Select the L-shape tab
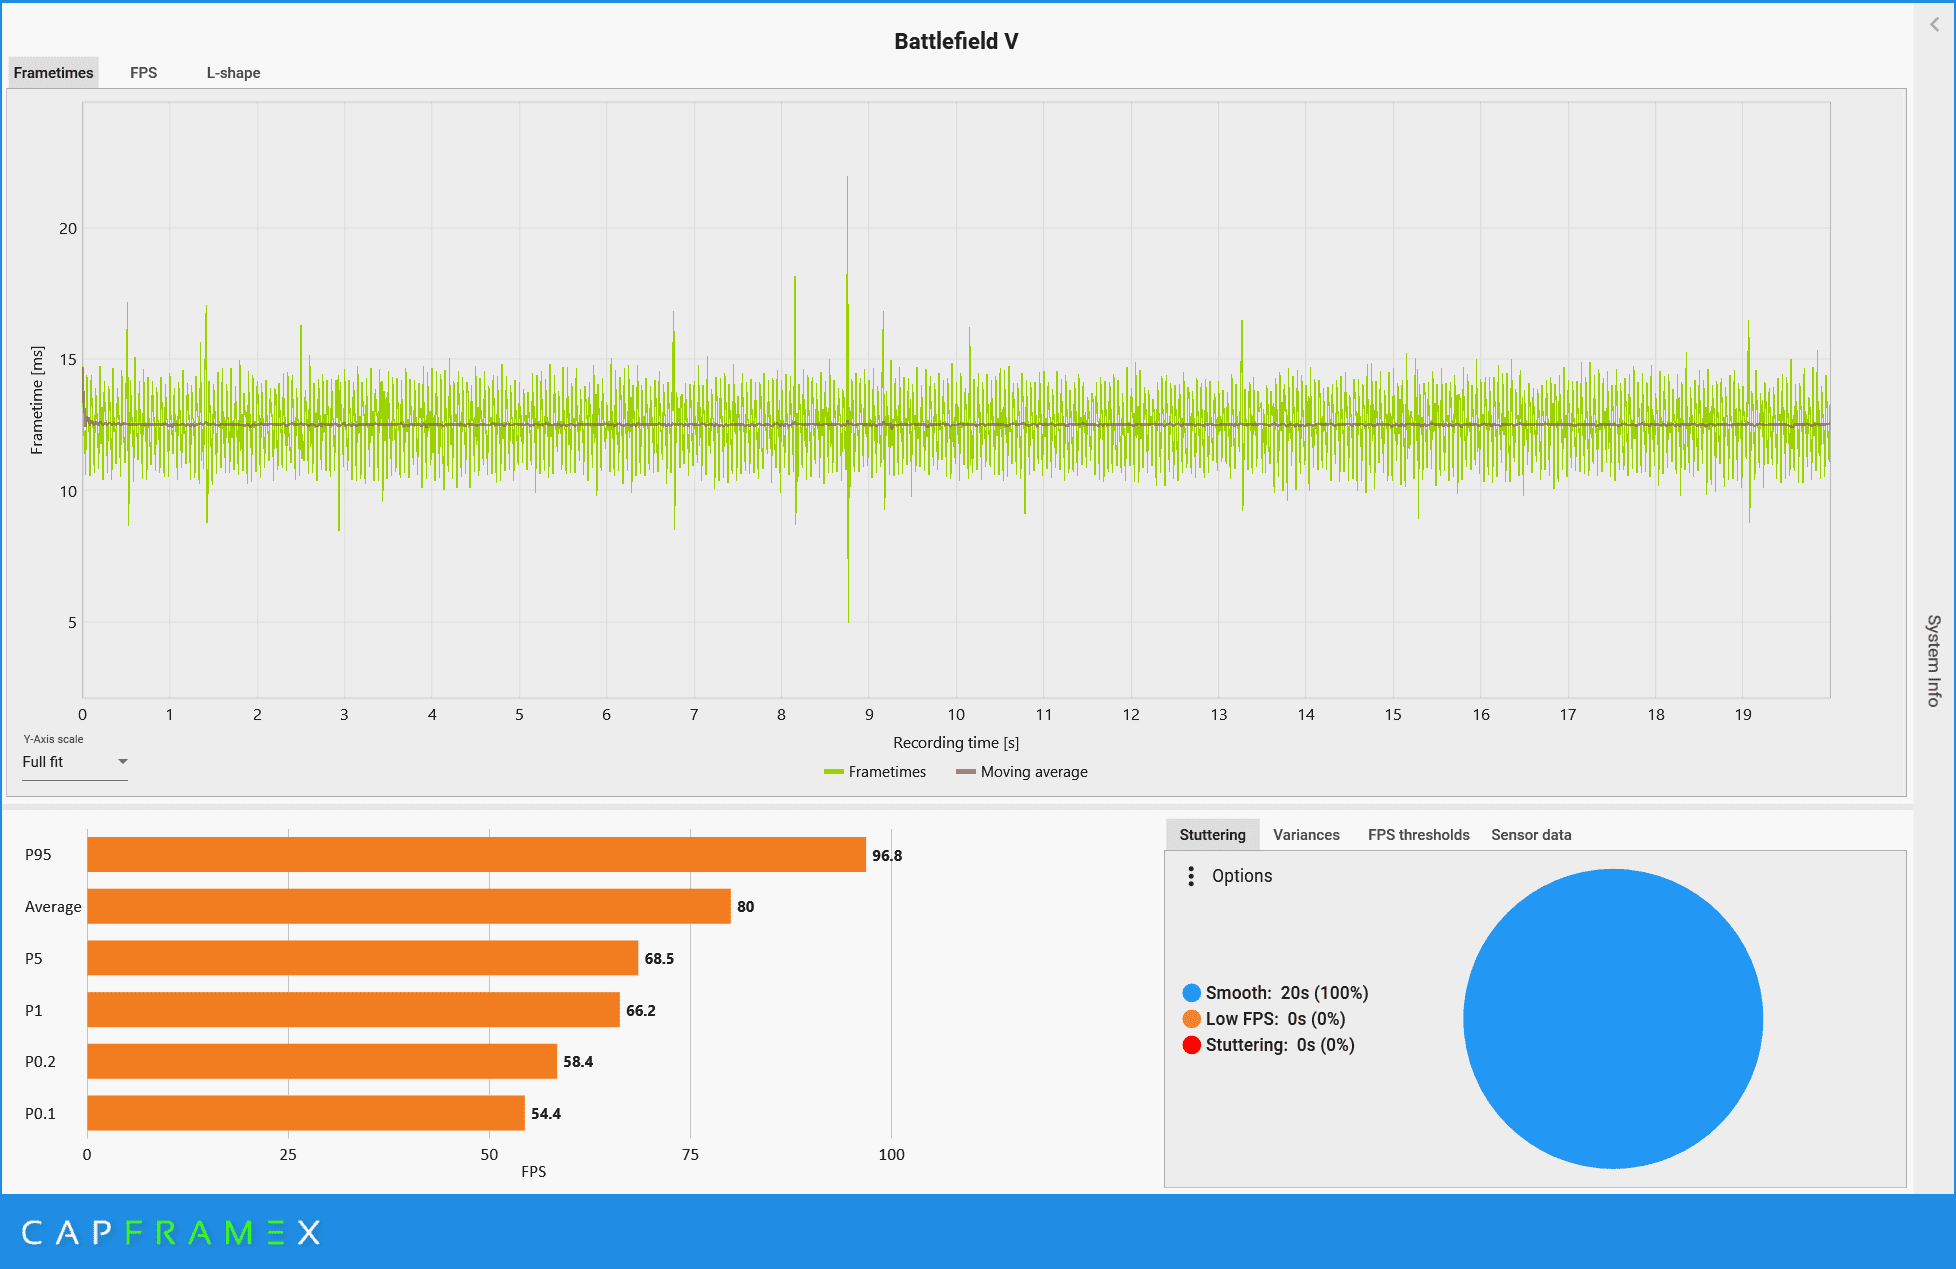Image resolution: width=1956 pixels, height=1269 pixels. [x=233, y=73]
